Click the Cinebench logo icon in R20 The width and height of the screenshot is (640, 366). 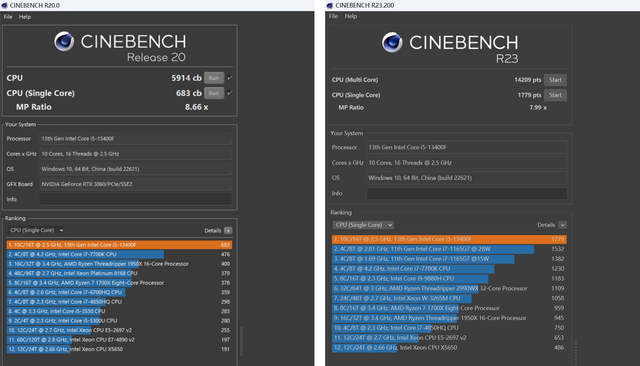coord(64,41)
